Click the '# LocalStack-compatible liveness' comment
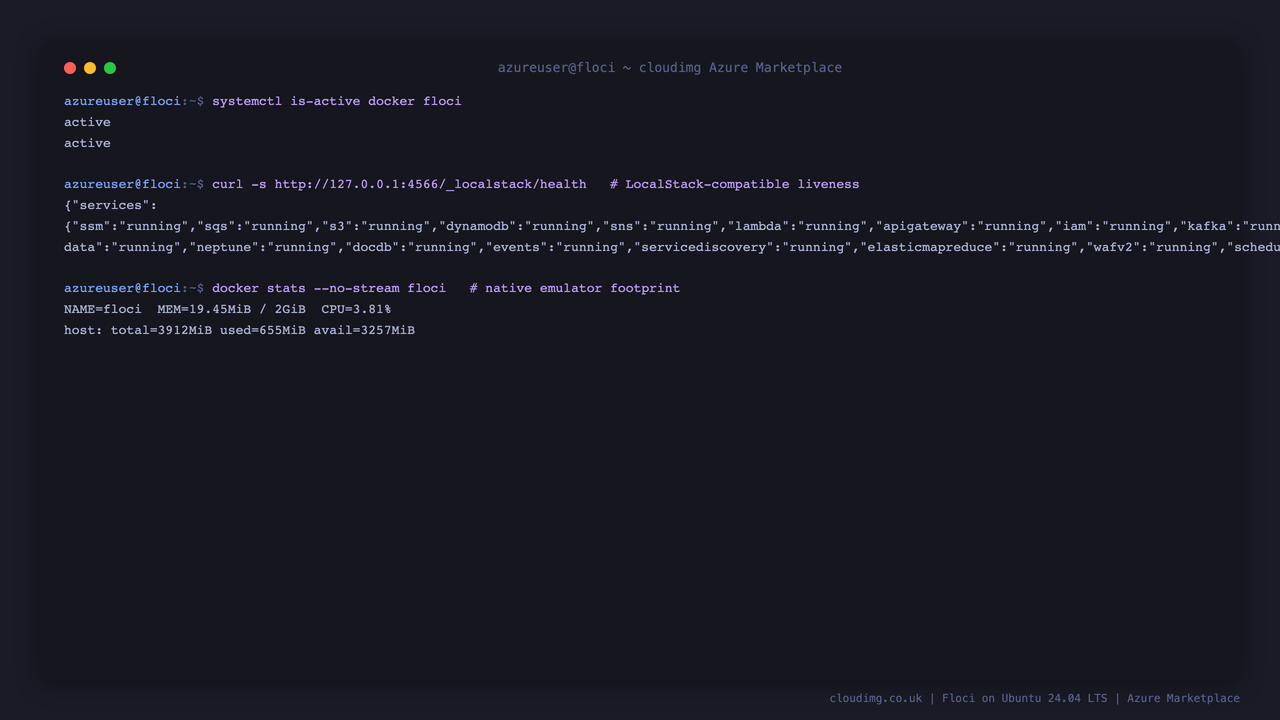 (x=734, y=184)
